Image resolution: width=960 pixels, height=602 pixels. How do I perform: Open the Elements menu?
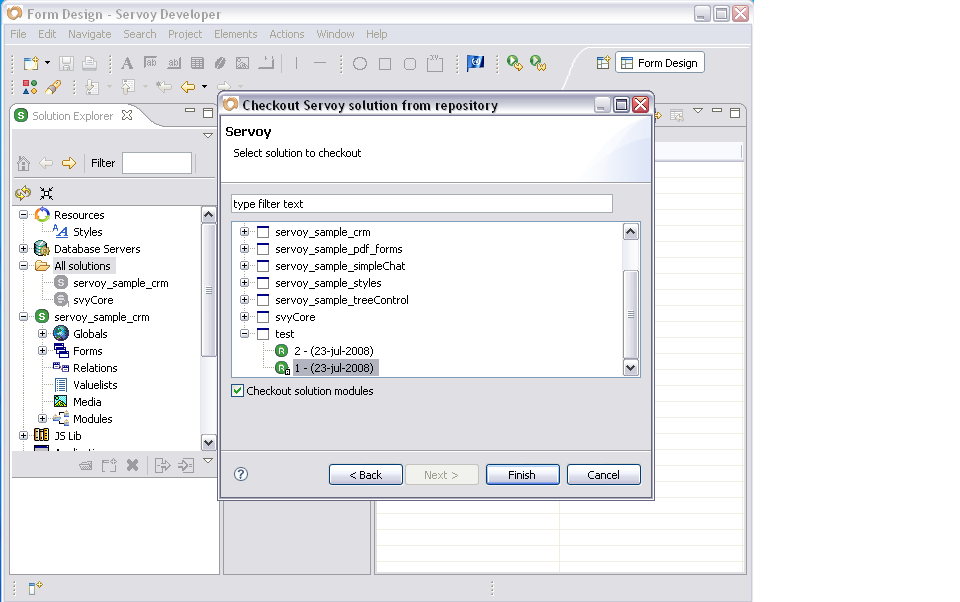(x=236, y=34)
